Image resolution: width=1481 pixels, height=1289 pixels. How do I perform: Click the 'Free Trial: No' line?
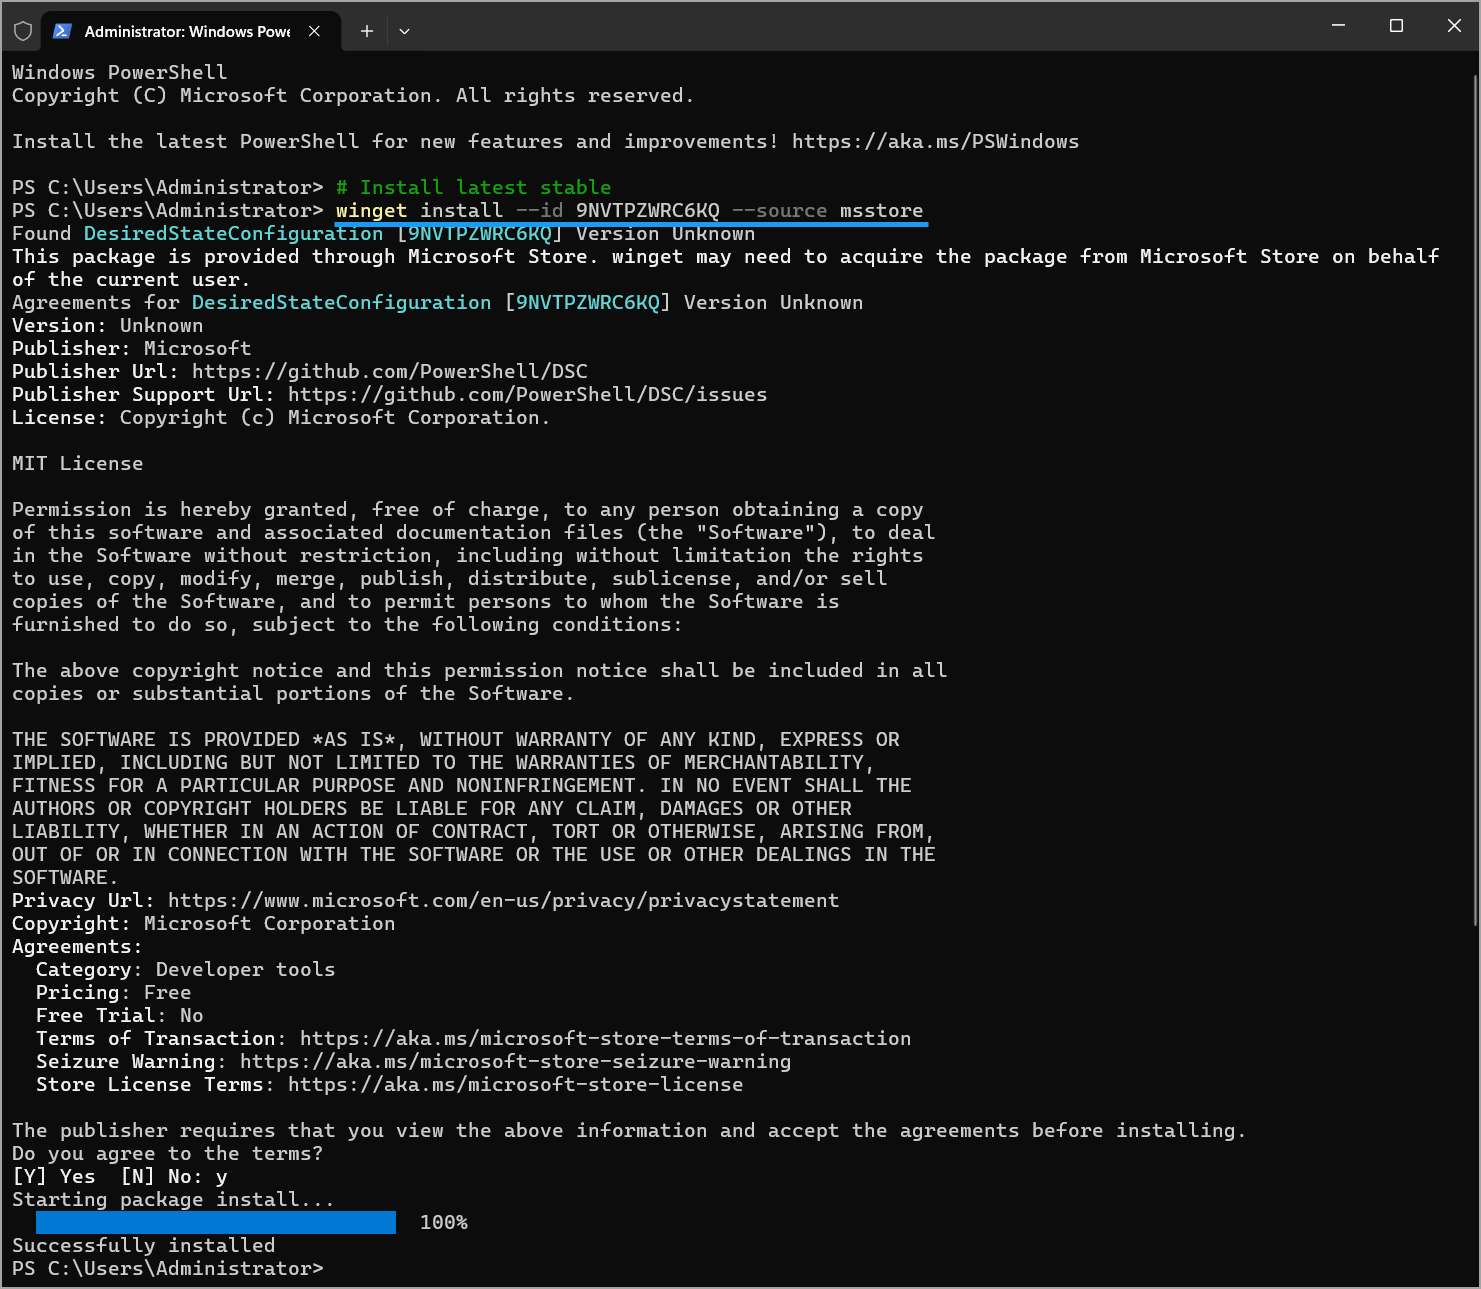[119, 1015]
